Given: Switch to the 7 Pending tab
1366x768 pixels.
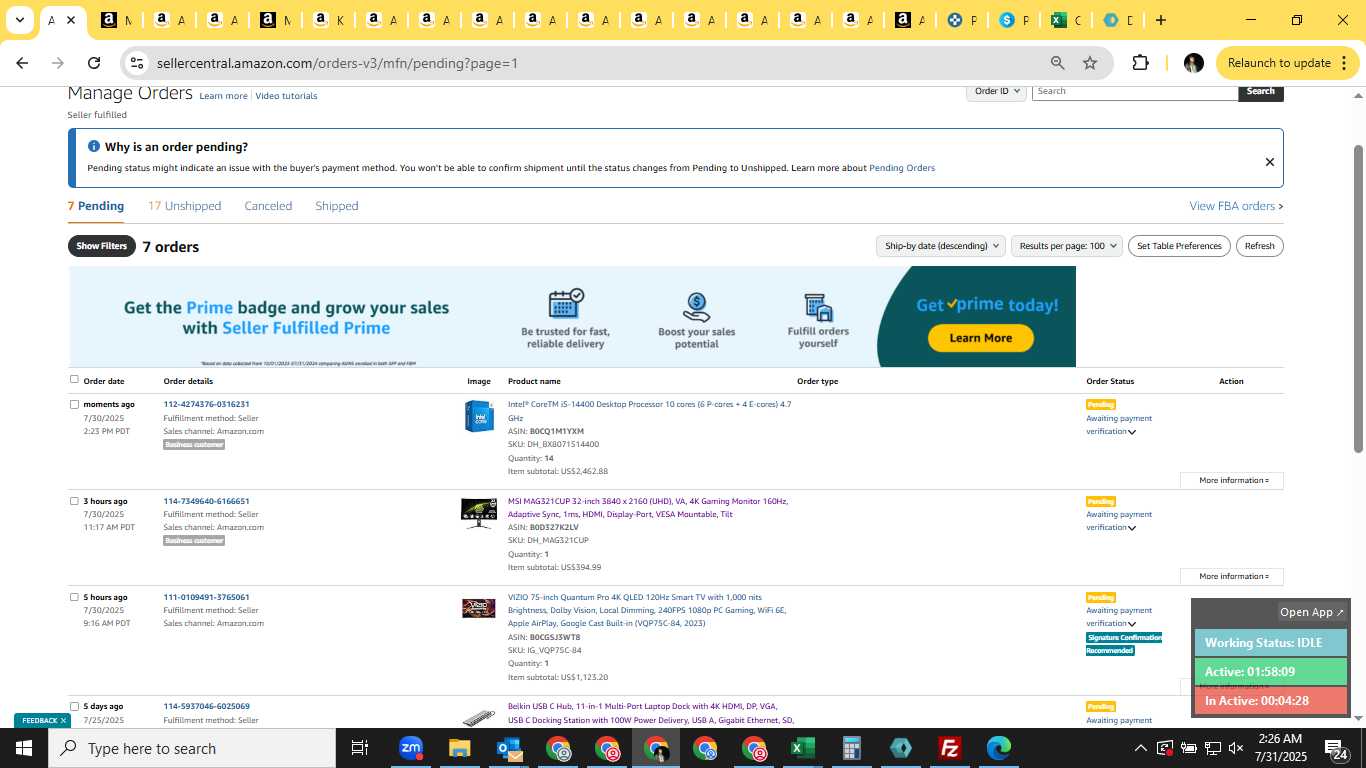Looking at the screenshot, I should point(96,206).
